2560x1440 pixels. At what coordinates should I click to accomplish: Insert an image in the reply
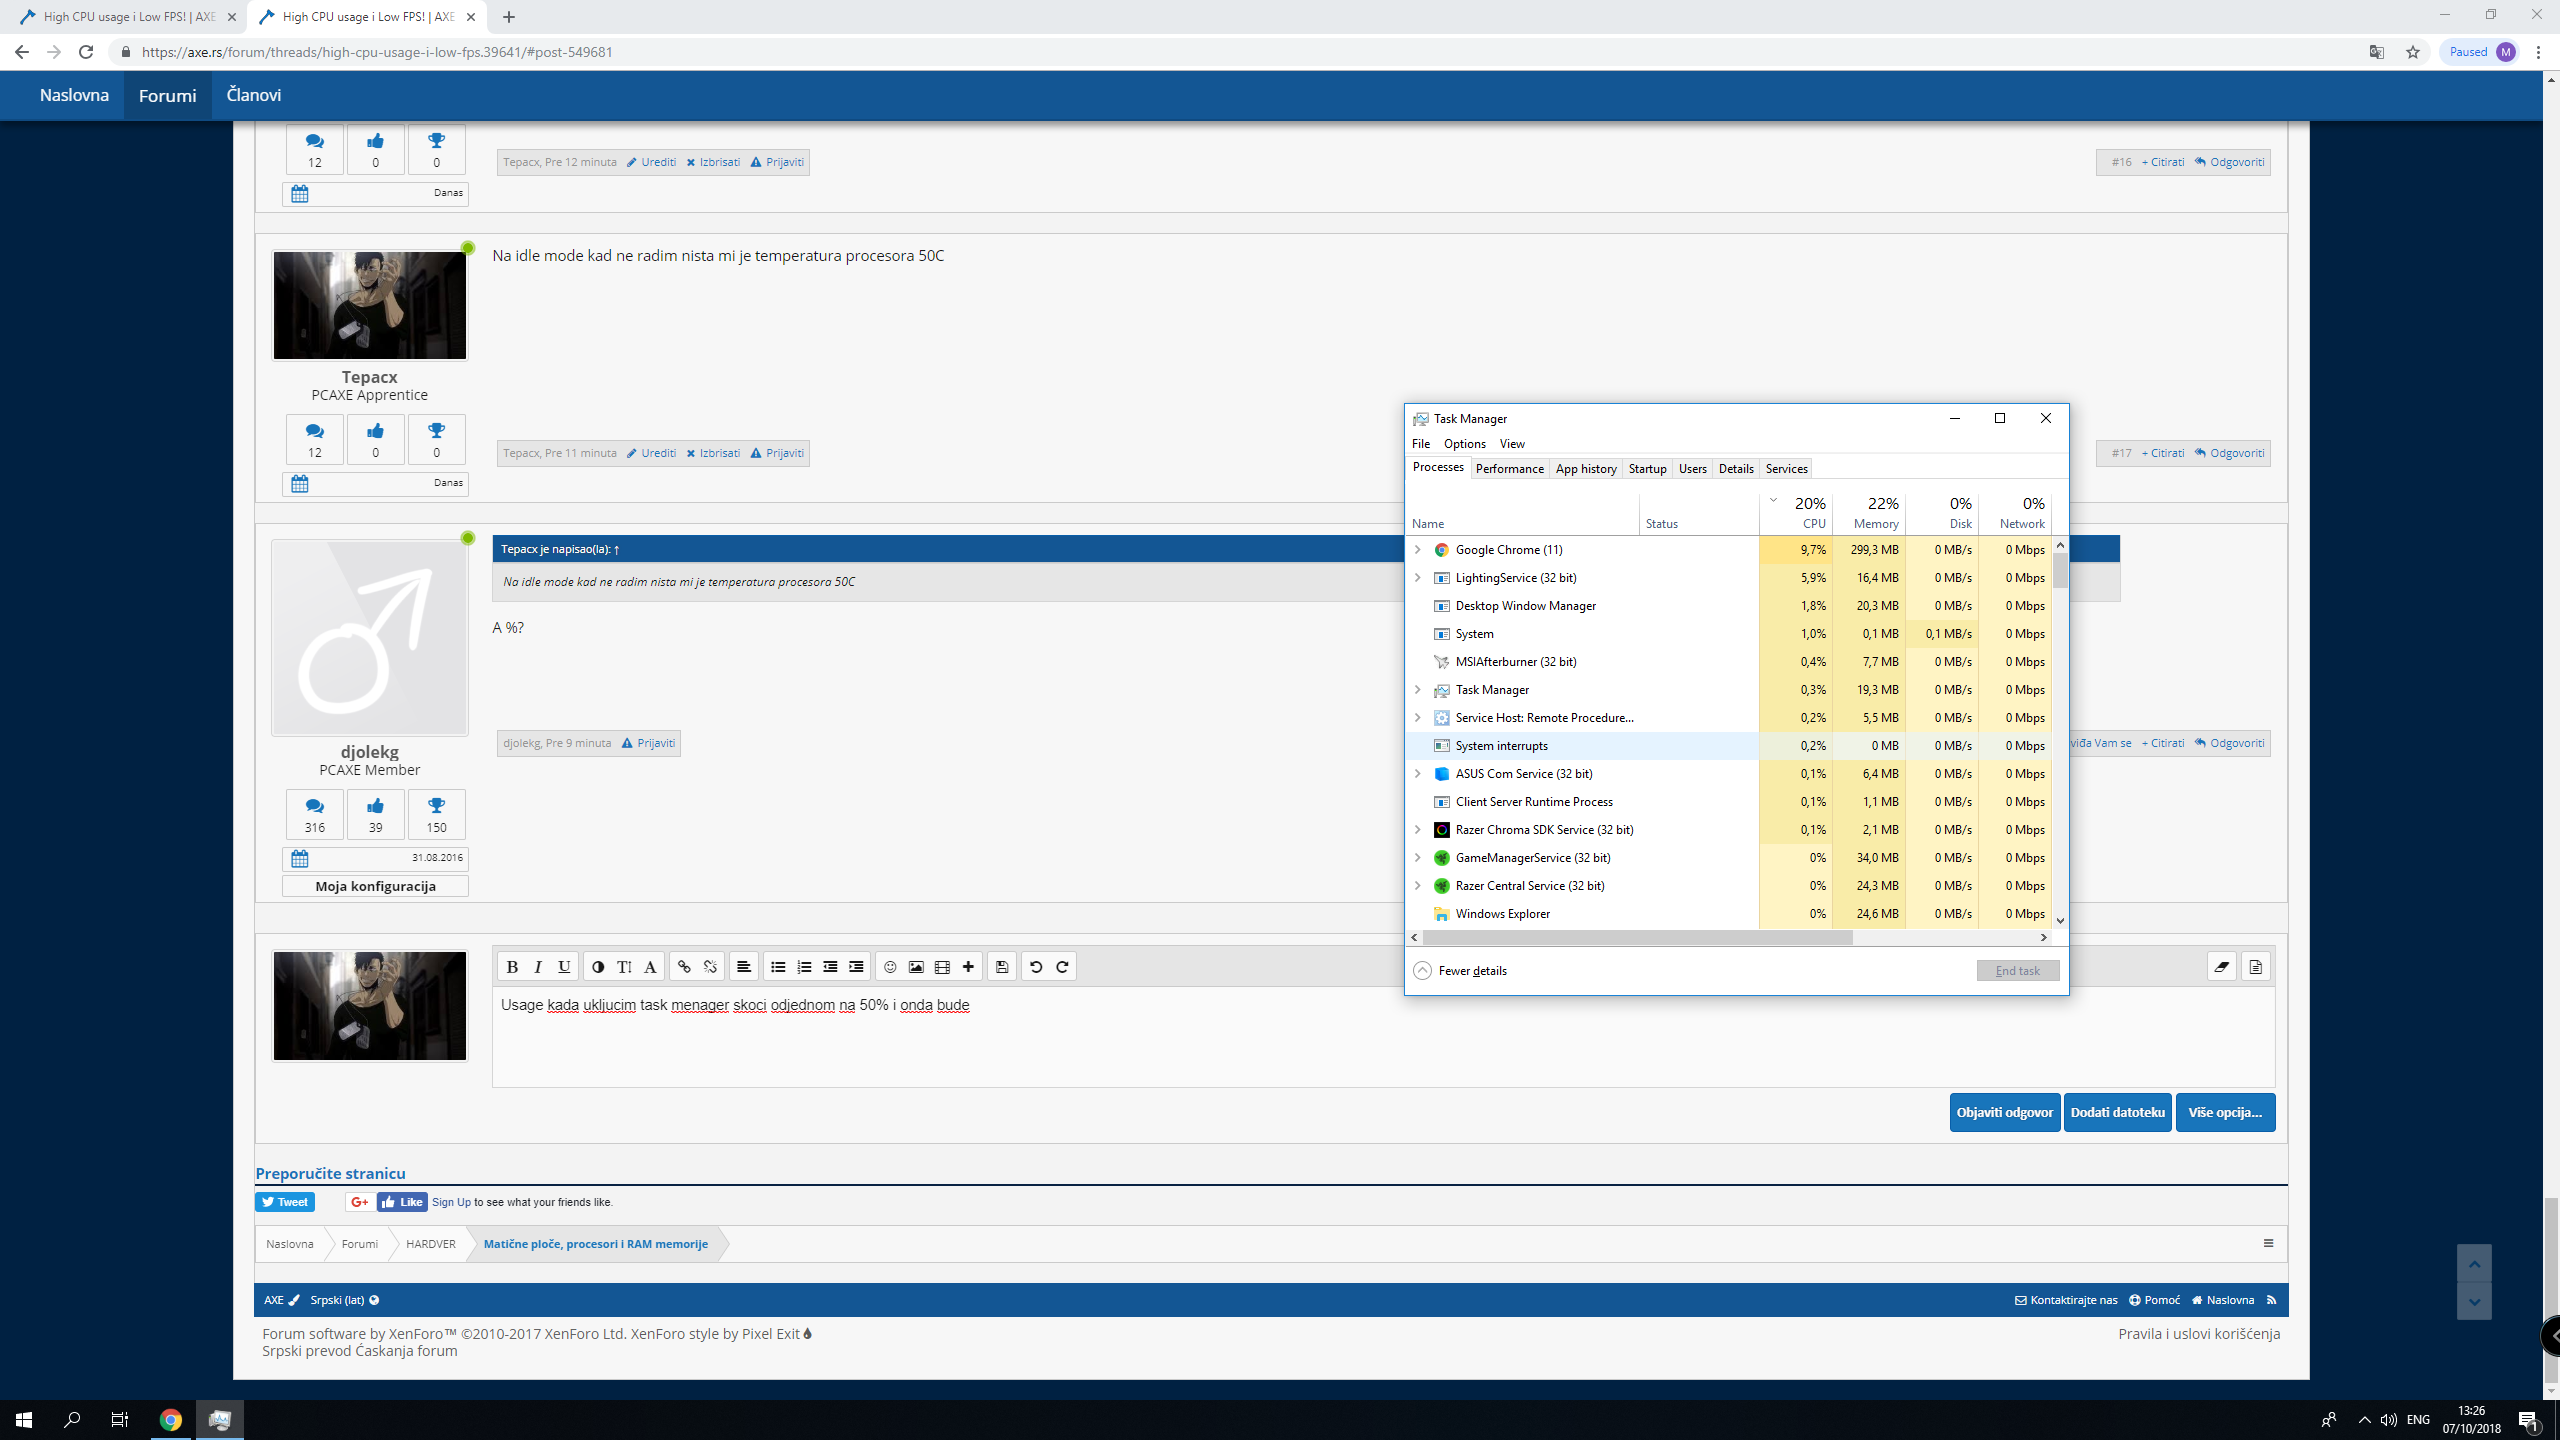tap(916, 967)
